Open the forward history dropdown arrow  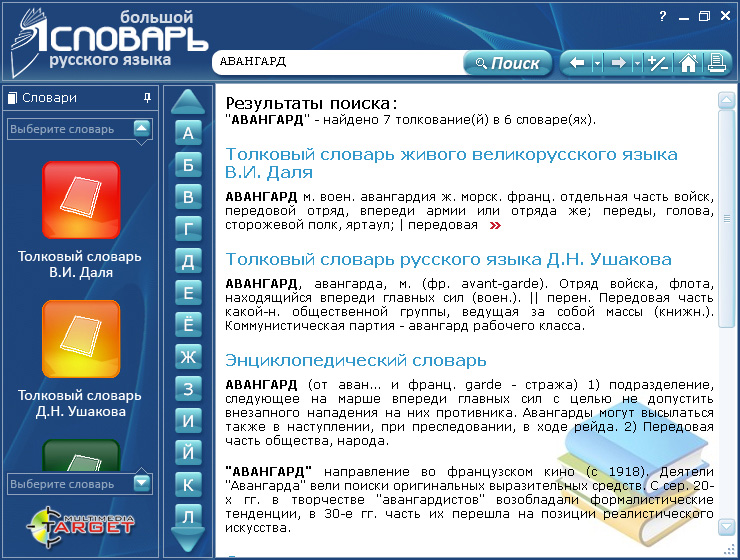(x=638, y=63)
